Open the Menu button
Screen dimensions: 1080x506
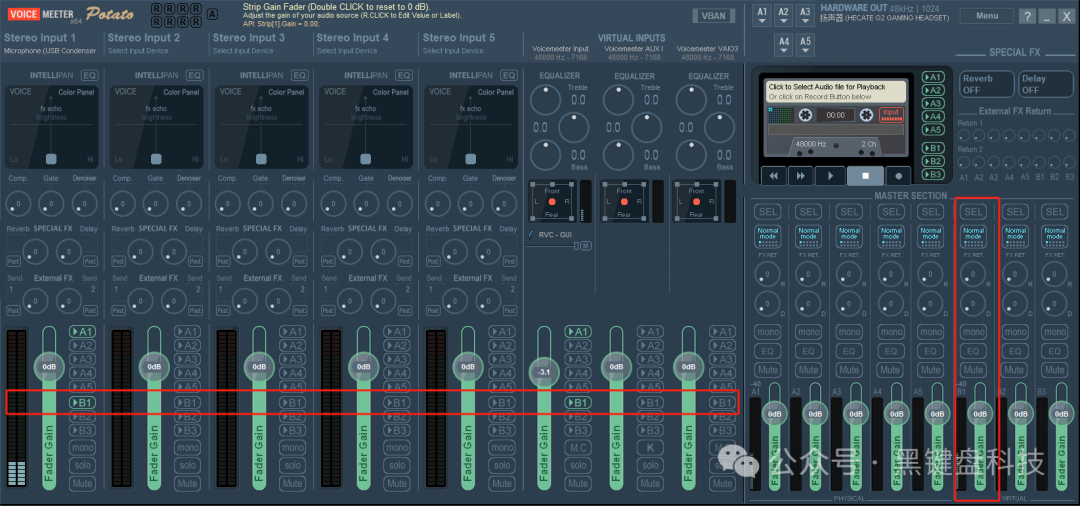[x=986, y=16]
